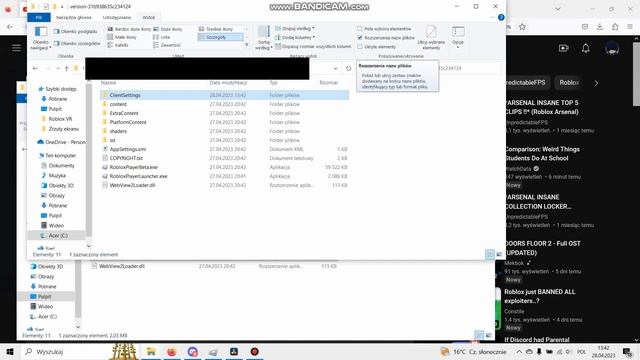Screen dimensions: 640x360
Task: Go back in Explorer navigation
Action: pos(35,68)
